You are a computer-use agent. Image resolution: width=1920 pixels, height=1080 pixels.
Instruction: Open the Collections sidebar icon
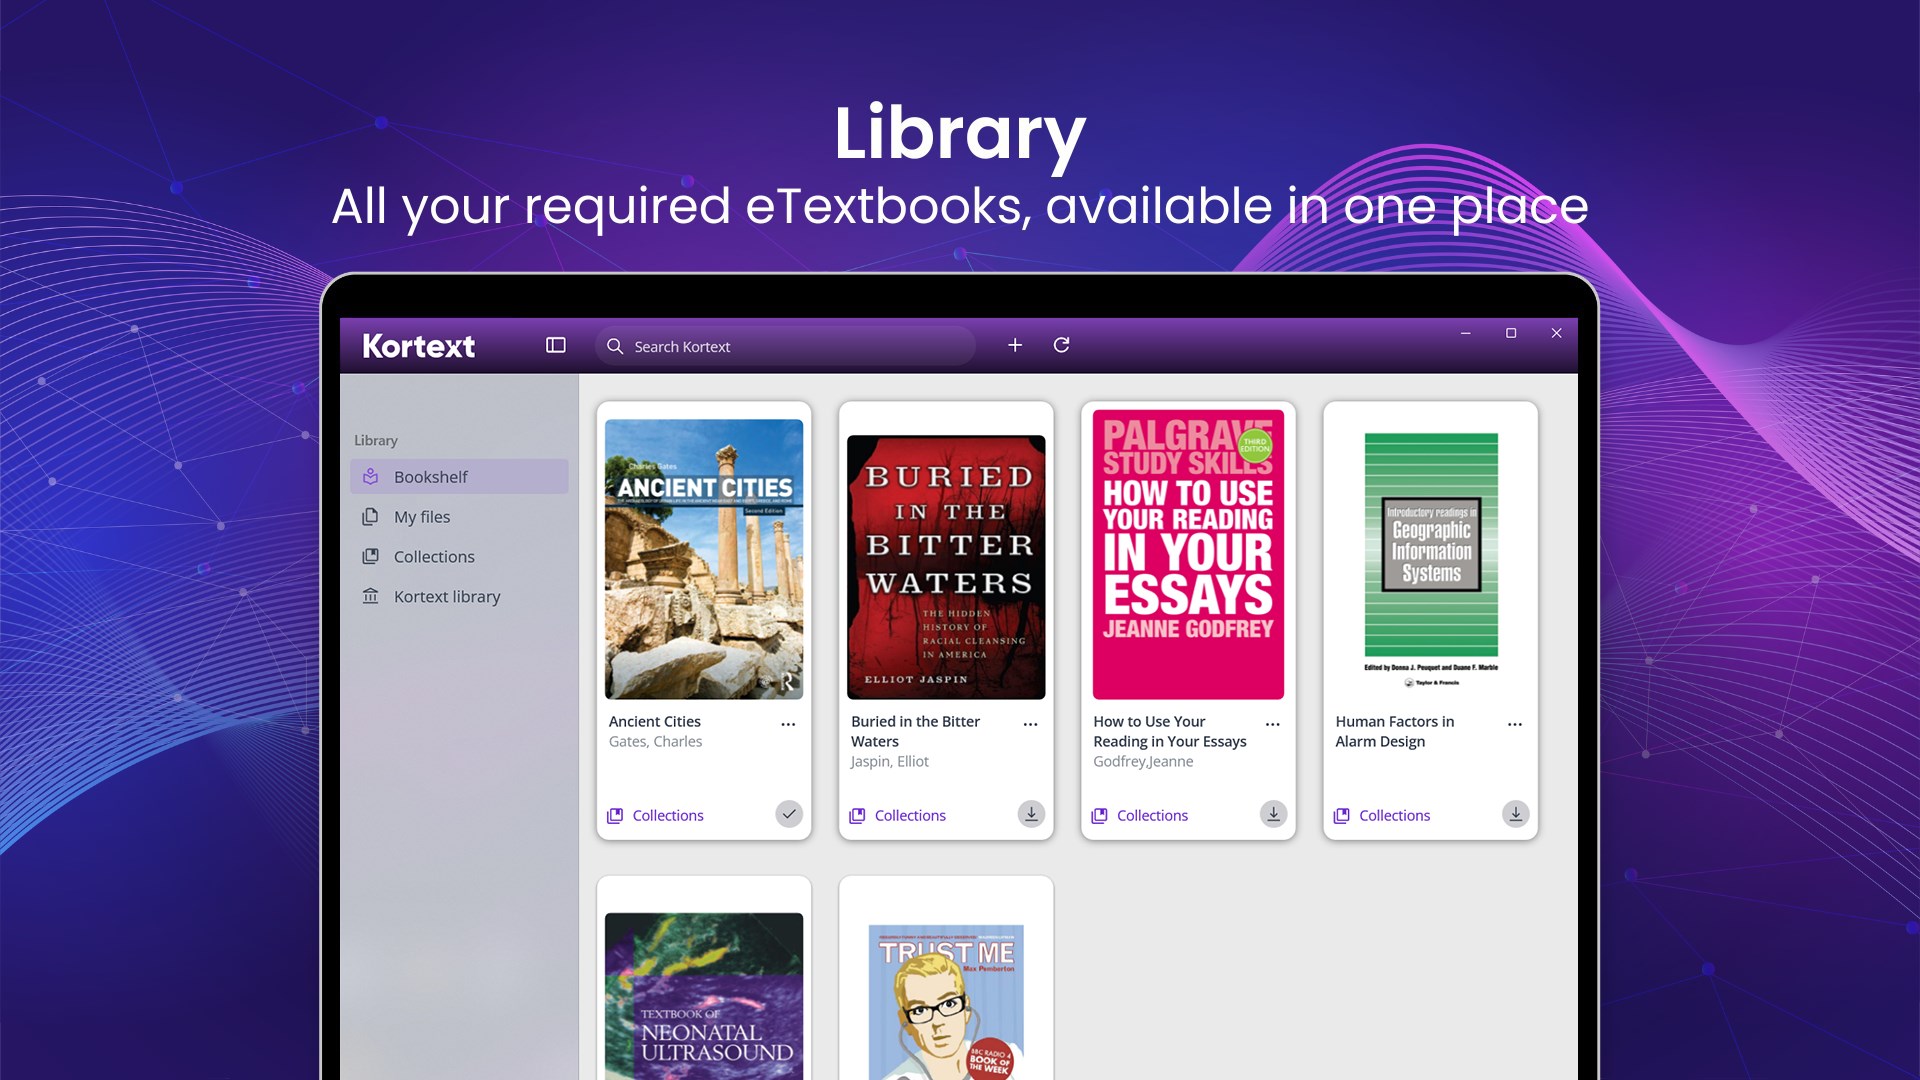point(370,556)
